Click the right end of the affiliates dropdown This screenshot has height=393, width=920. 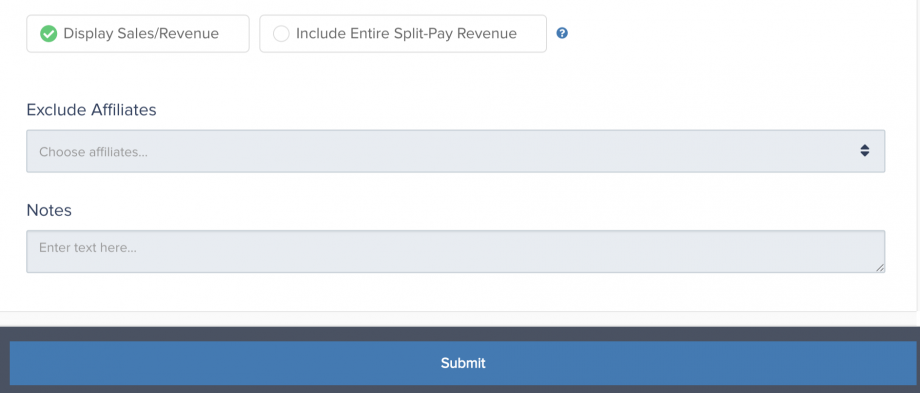(x=864, y=151)
